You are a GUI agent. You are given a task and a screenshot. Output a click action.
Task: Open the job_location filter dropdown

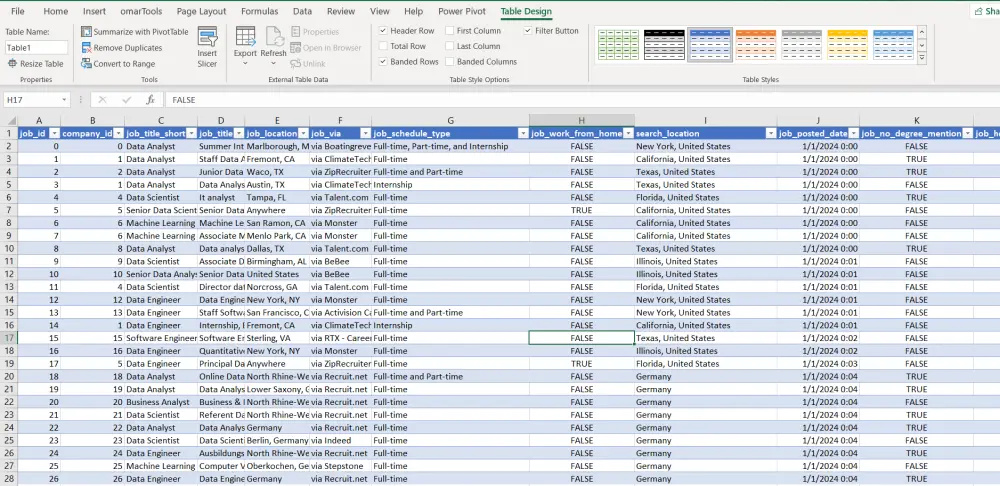(303, 133)
